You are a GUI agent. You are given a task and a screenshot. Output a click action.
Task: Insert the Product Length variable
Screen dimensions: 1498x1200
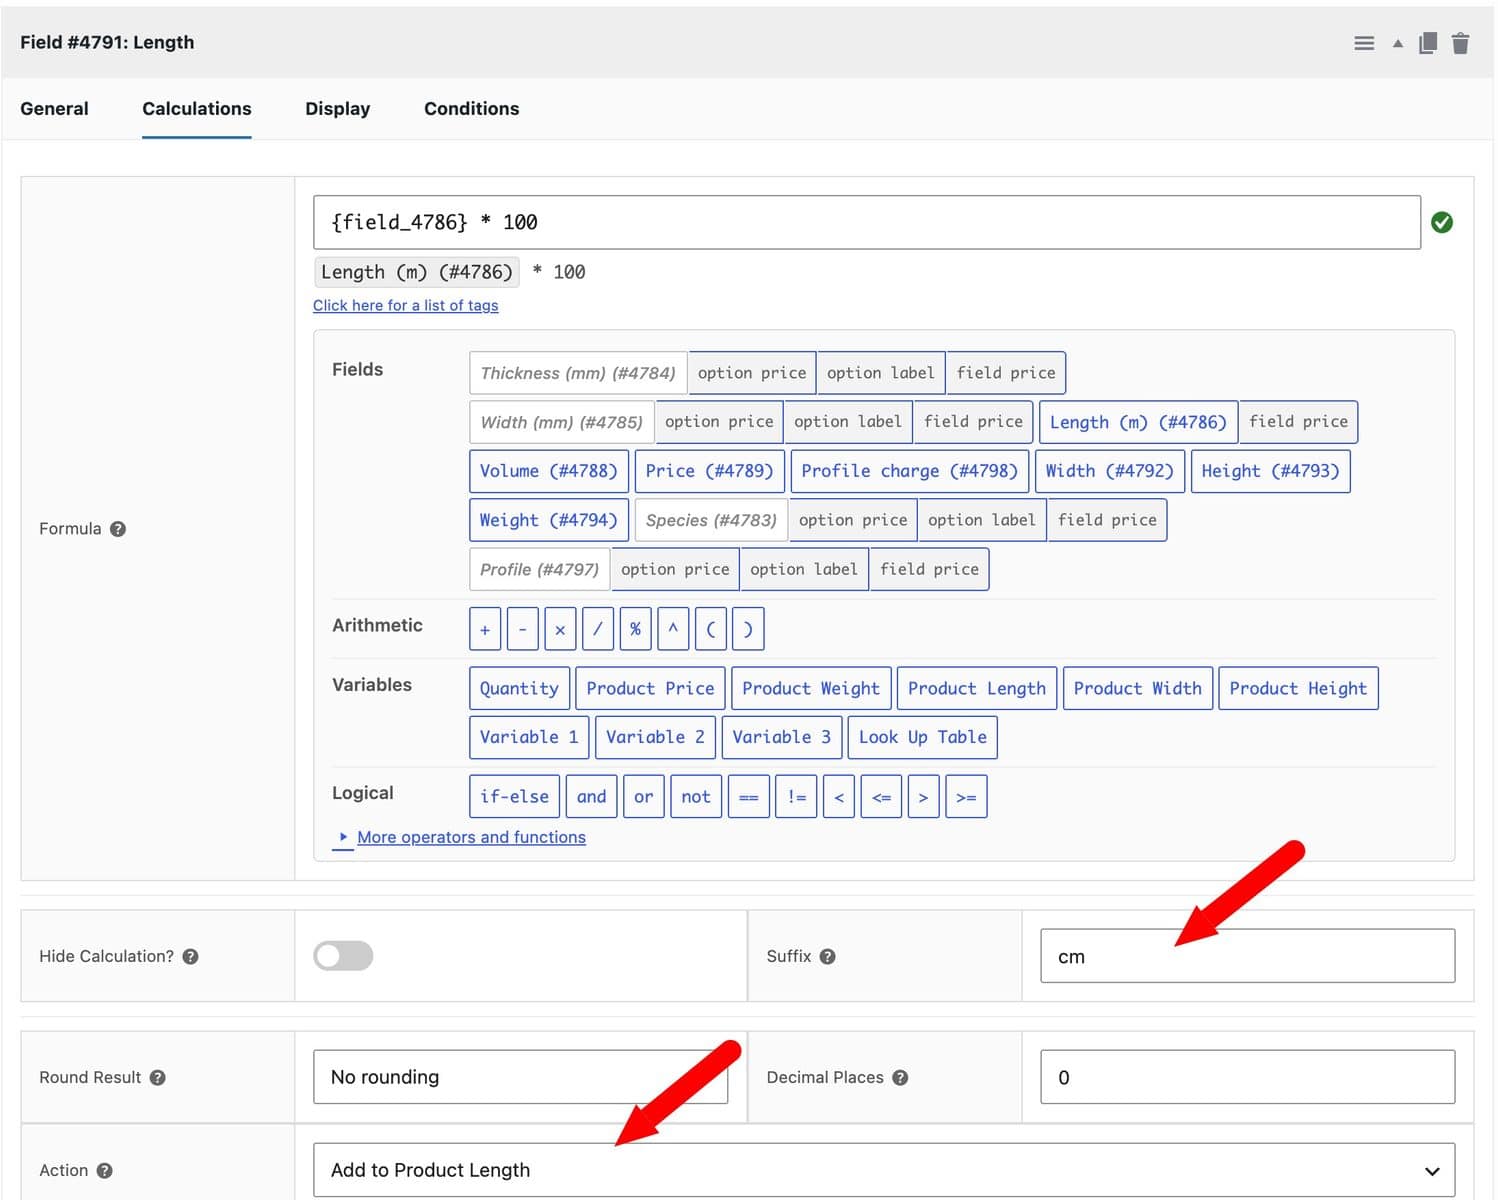pyautogui.click(x=977, y=688)
